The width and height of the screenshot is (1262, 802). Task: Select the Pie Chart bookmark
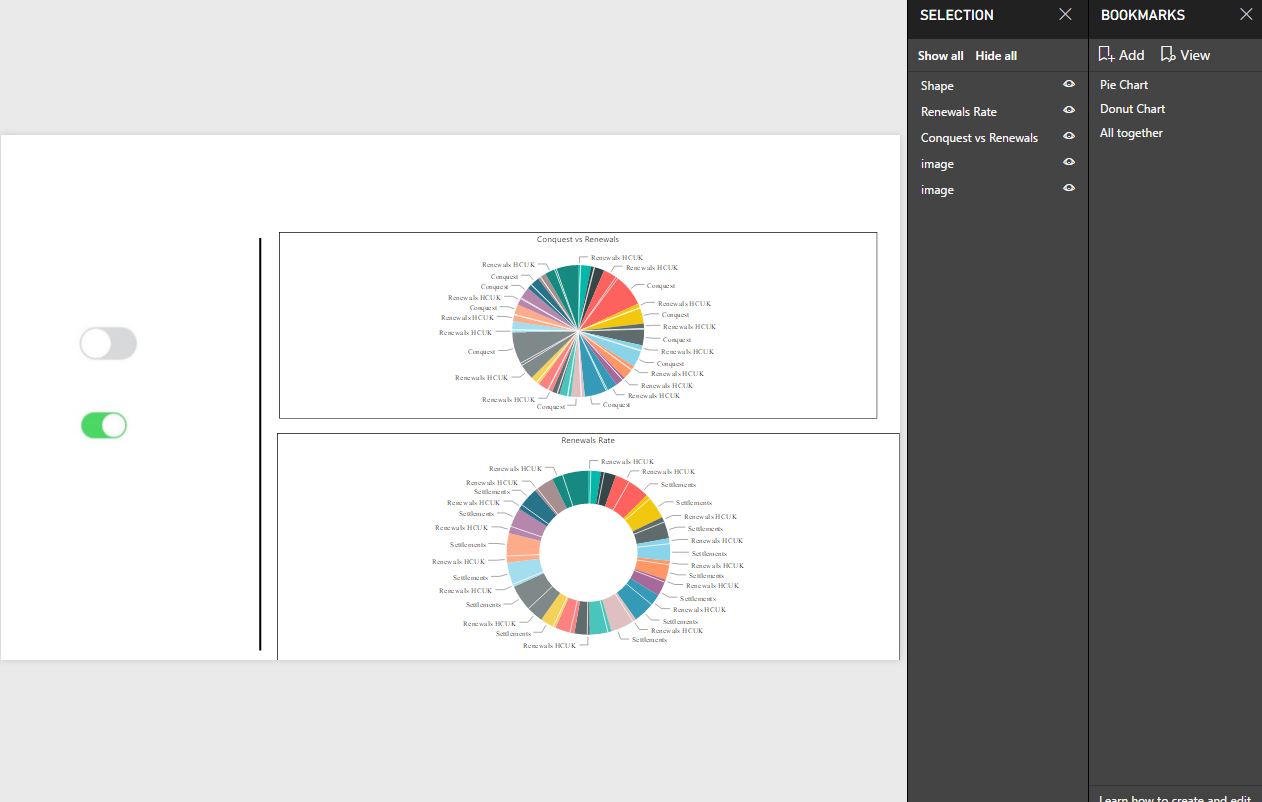click(x=1124, y=85)
